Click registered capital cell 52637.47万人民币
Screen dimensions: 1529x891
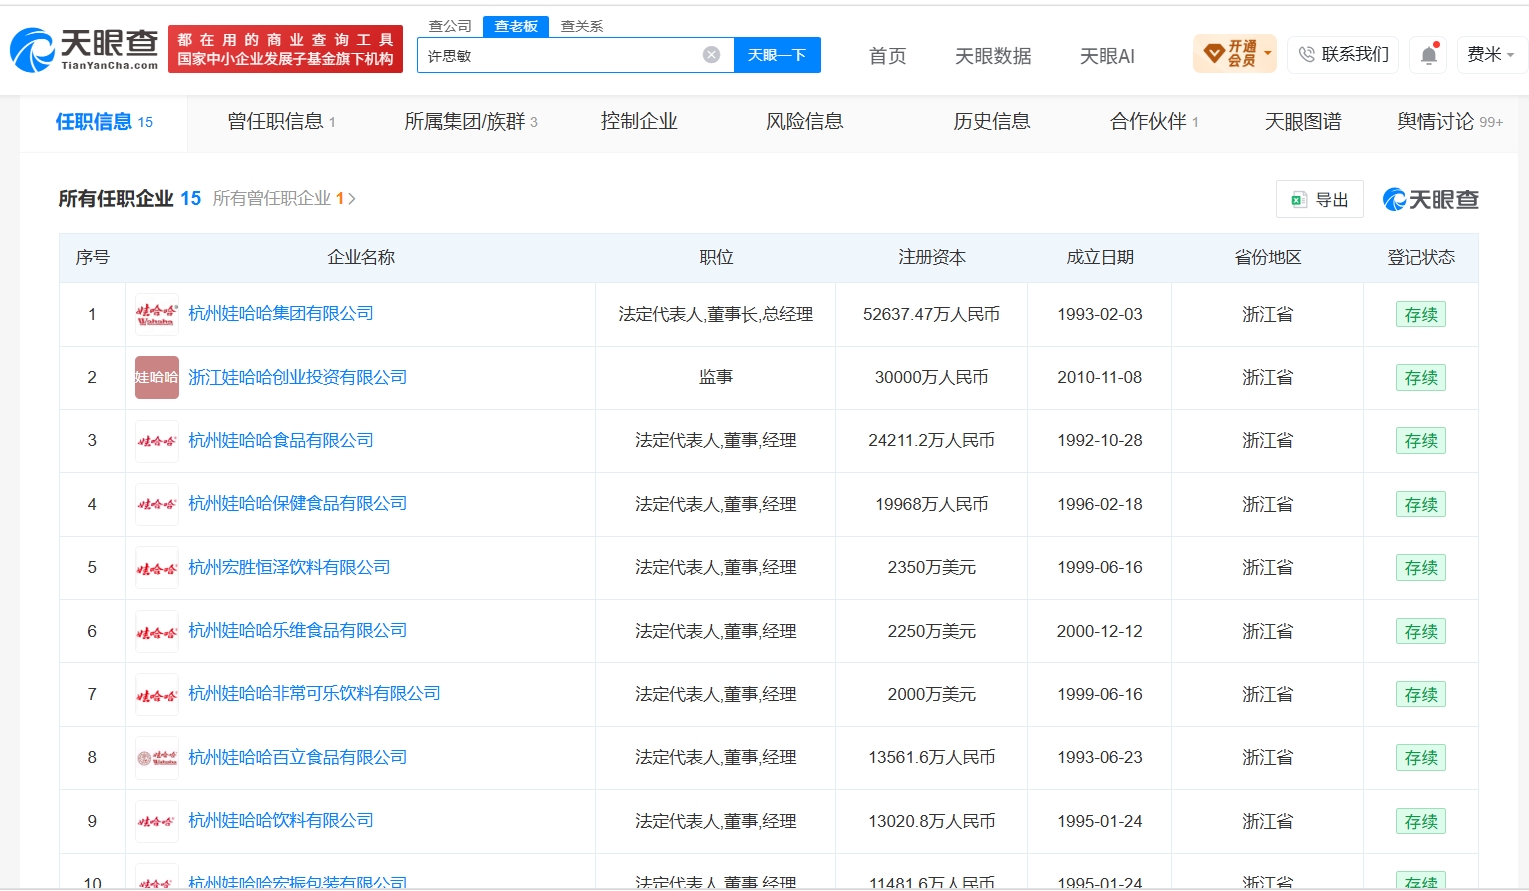coord(931,314)
